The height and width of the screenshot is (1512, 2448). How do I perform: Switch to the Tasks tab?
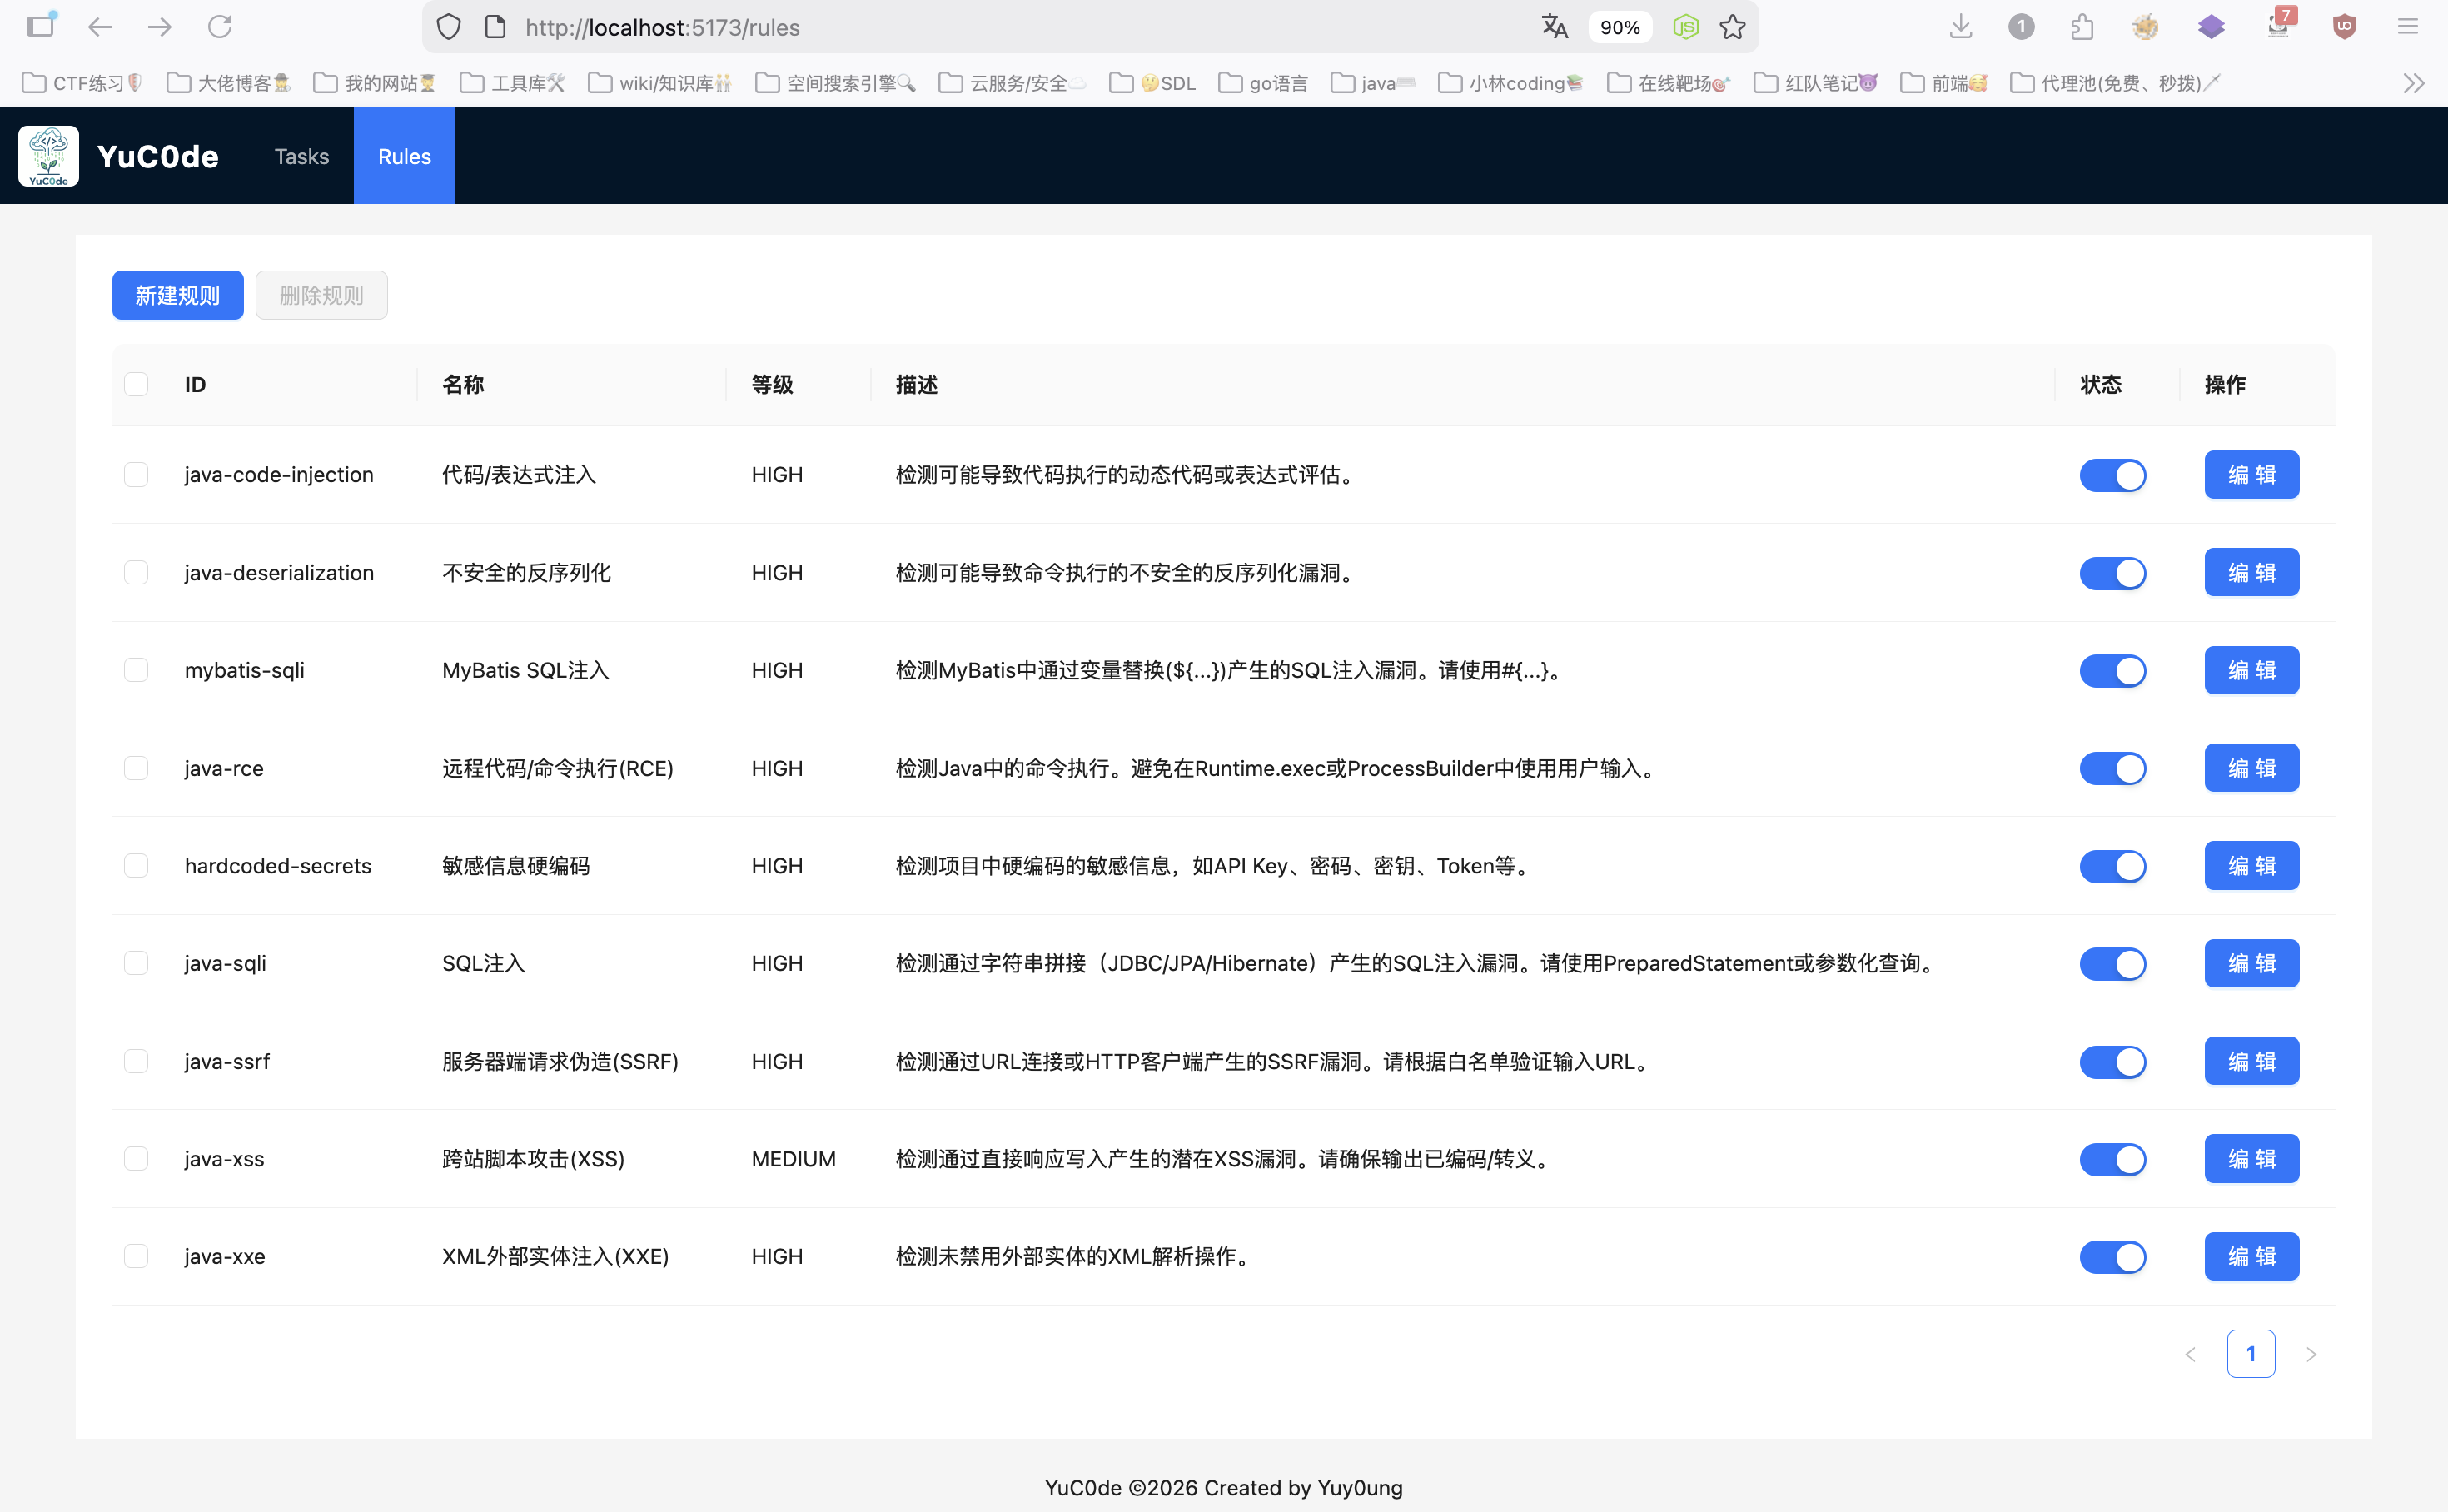pos(301,156)
